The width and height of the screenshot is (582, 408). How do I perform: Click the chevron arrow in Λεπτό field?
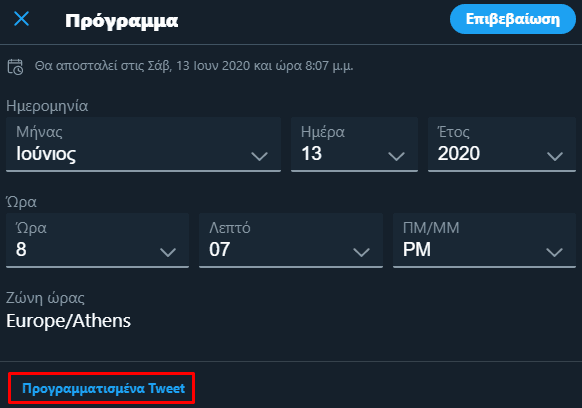click(x=361, y=252)
